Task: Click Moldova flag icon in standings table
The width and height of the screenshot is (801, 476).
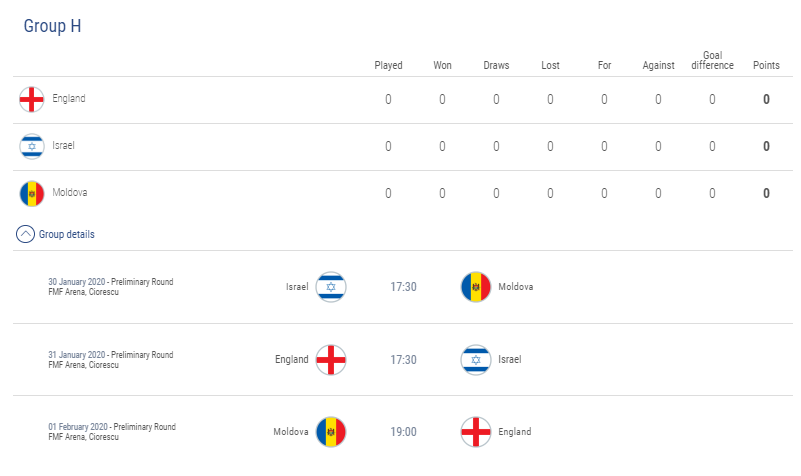Action: tap(32, 194)
